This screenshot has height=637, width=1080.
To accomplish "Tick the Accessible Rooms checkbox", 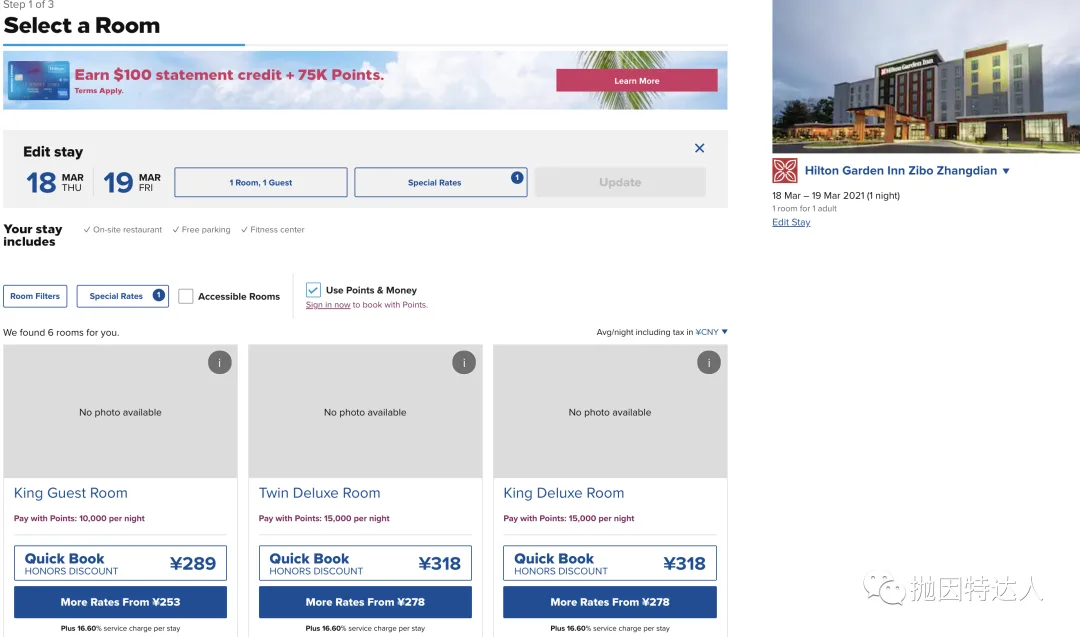I will [x=185, y=296].
